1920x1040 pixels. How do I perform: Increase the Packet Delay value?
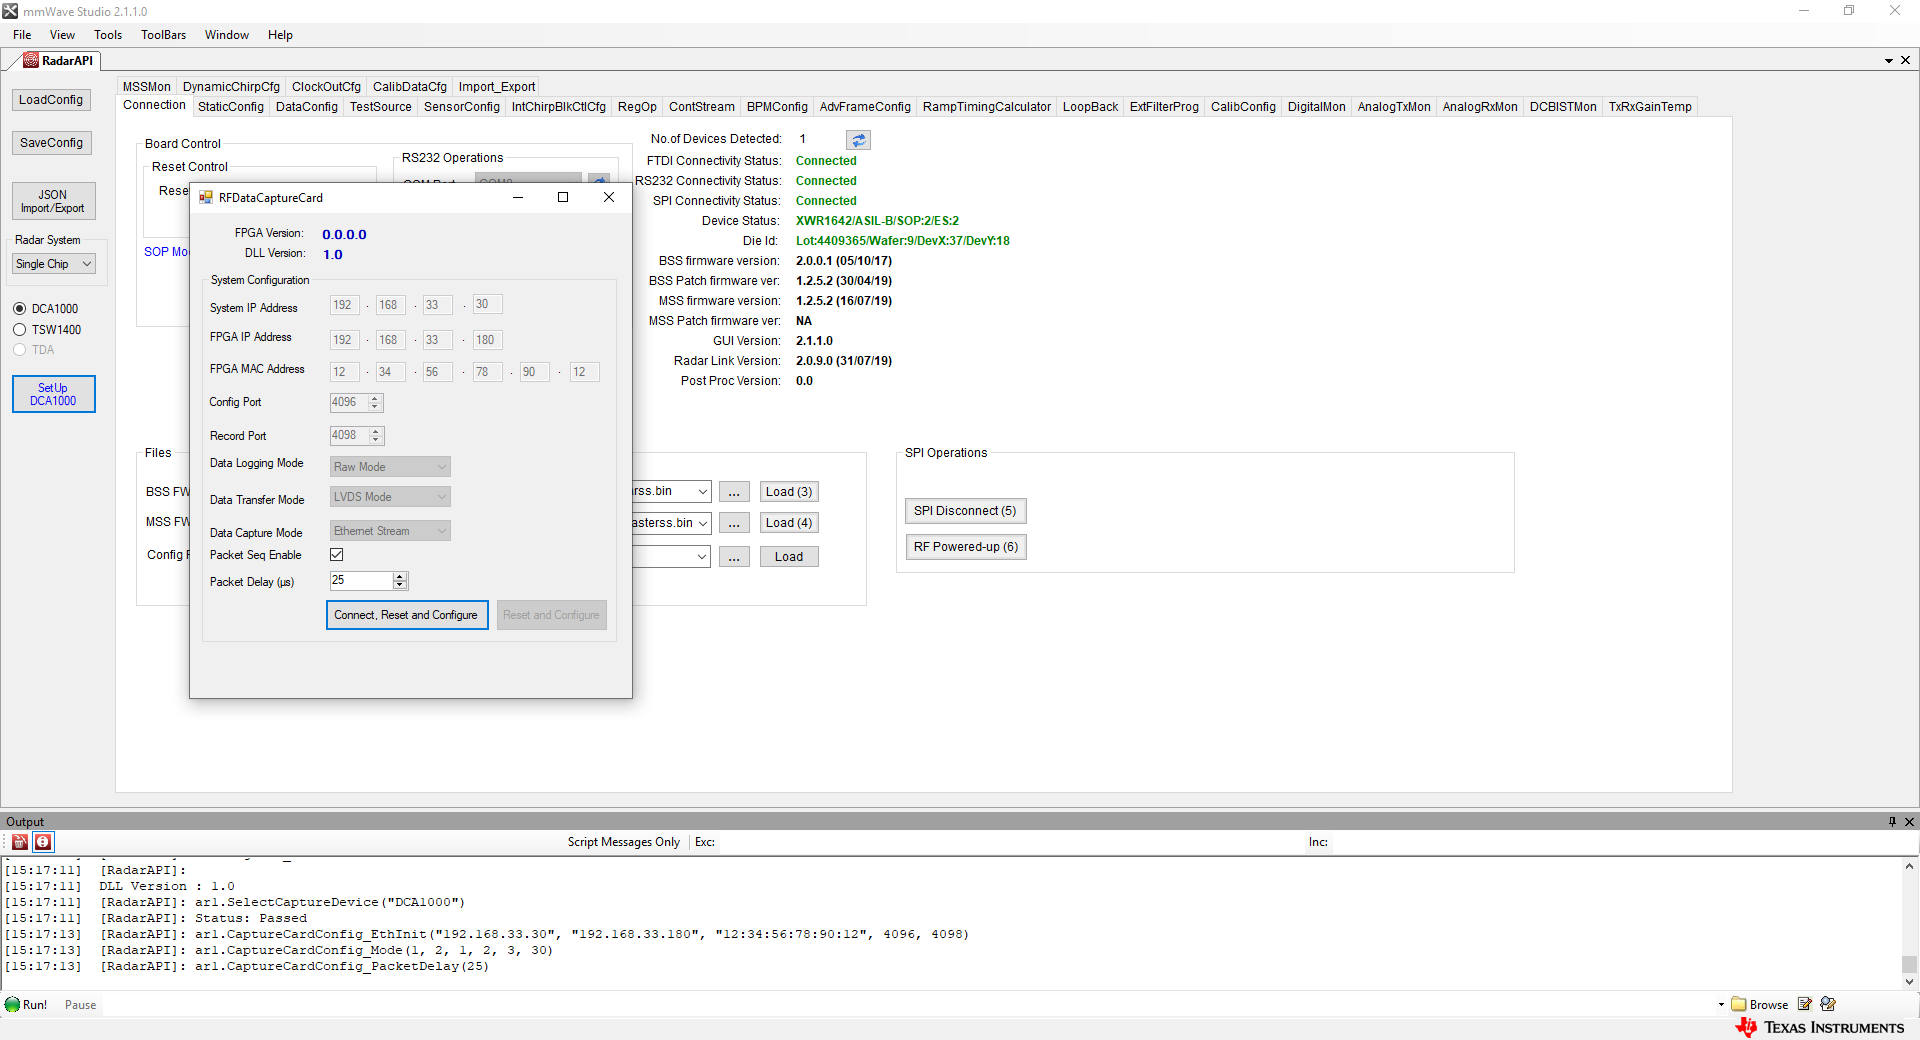point(400,577)
